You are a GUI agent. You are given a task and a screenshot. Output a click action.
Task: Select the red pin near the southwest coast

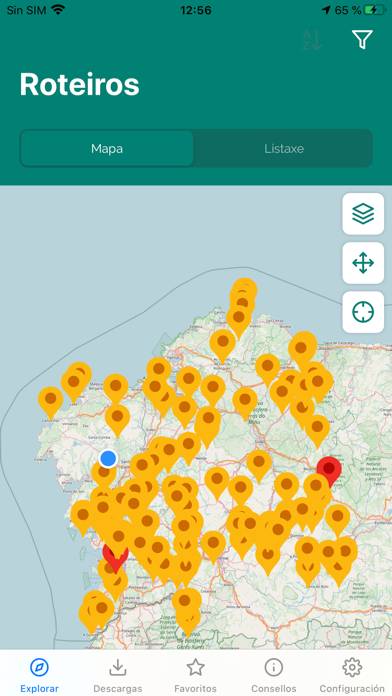pos(115,558)
